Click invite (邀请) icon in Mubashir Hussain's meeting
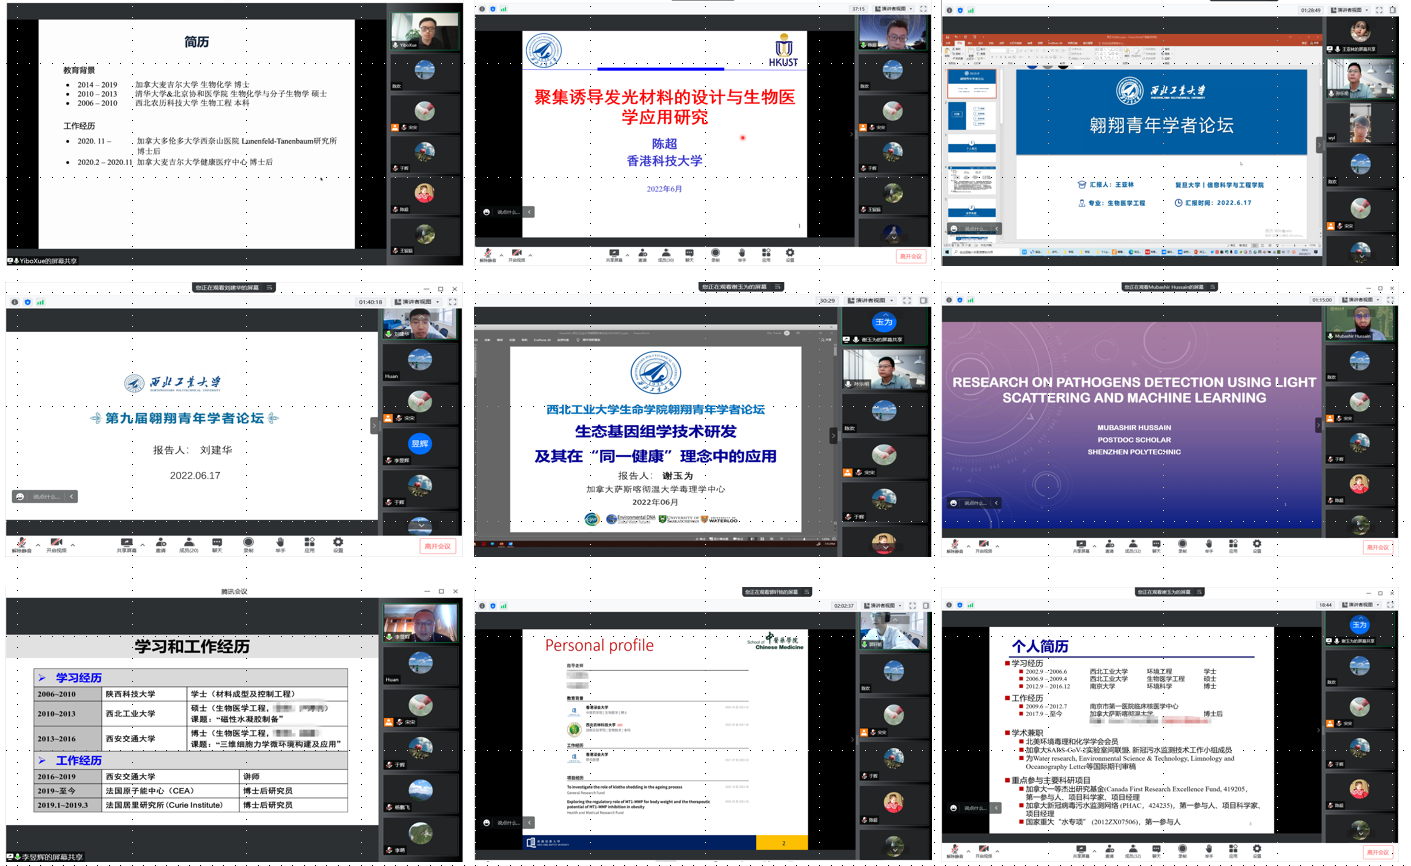Viewport: 1411px width, 866px height. point(1109,545)
